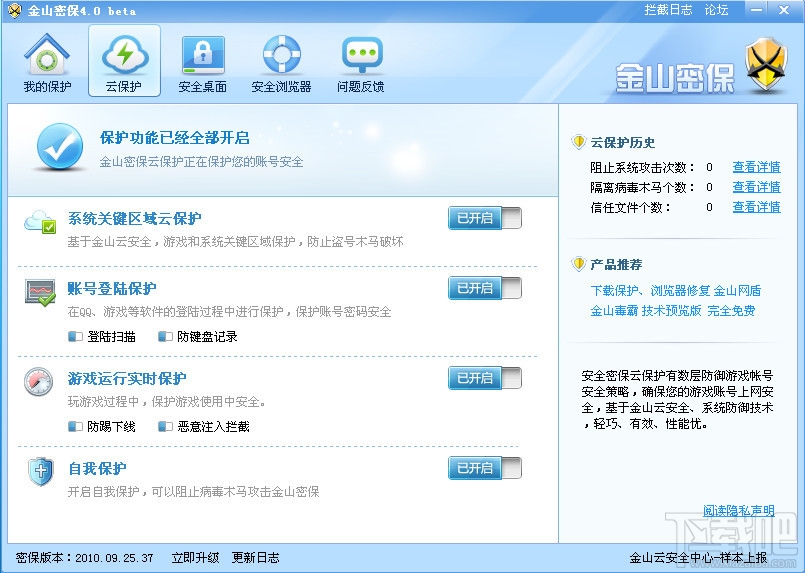Open the 安全浏览器 lifebuoy icon
The image size is (805, 573).
point(281,54)
